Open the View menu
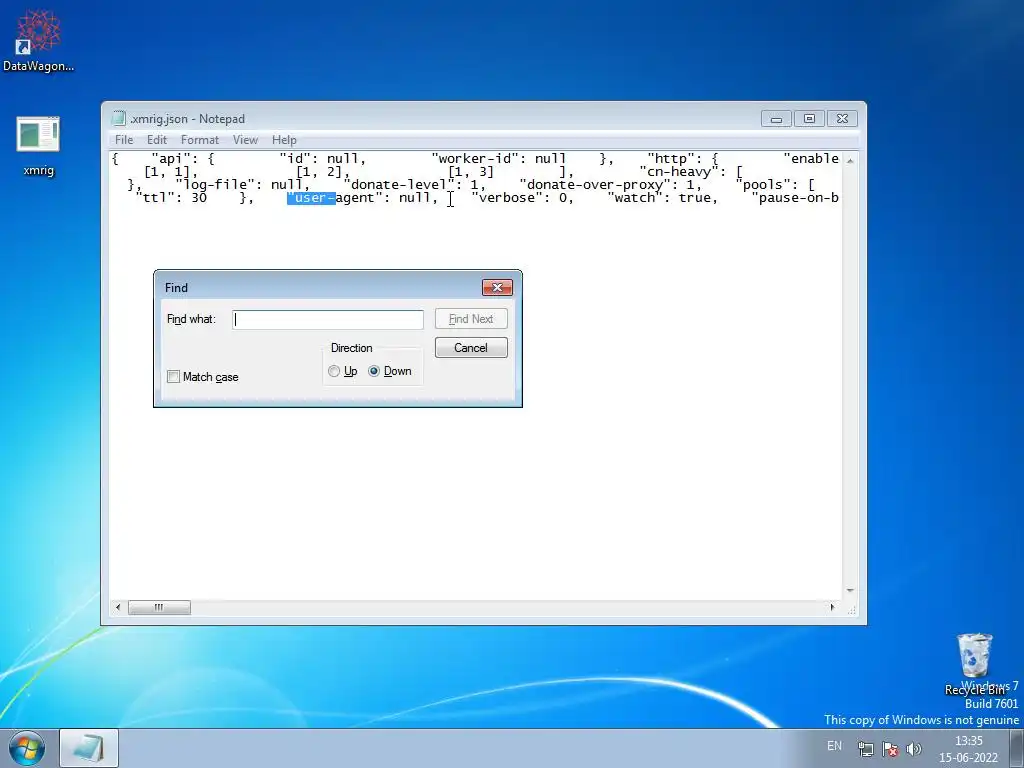This screenshot has width=1024, height=768. click(246, 140)
